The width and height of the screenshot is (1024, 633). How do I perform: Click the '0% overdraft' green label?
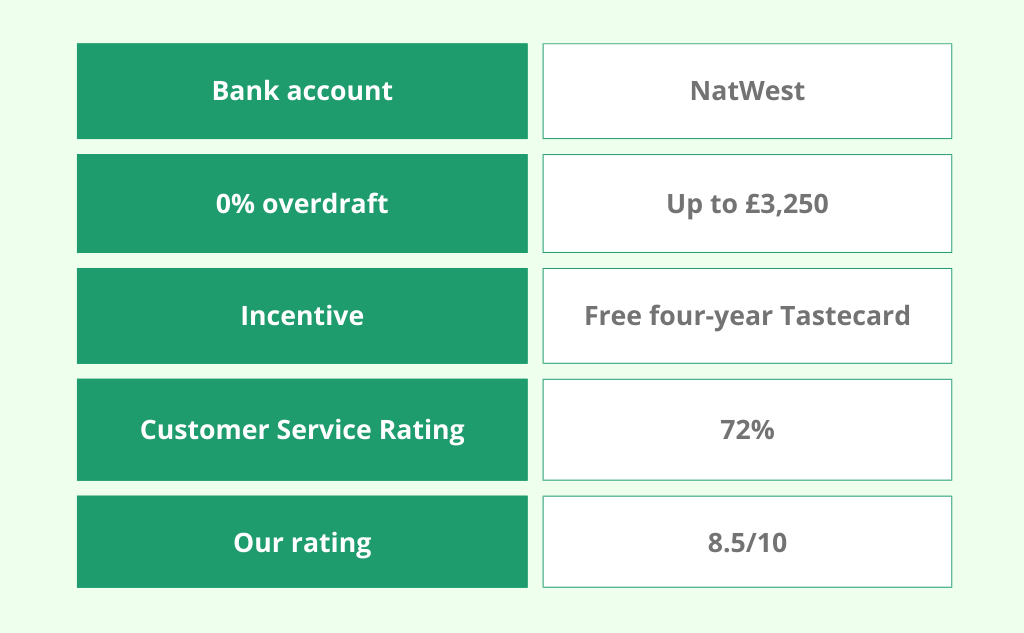point(302,204)
